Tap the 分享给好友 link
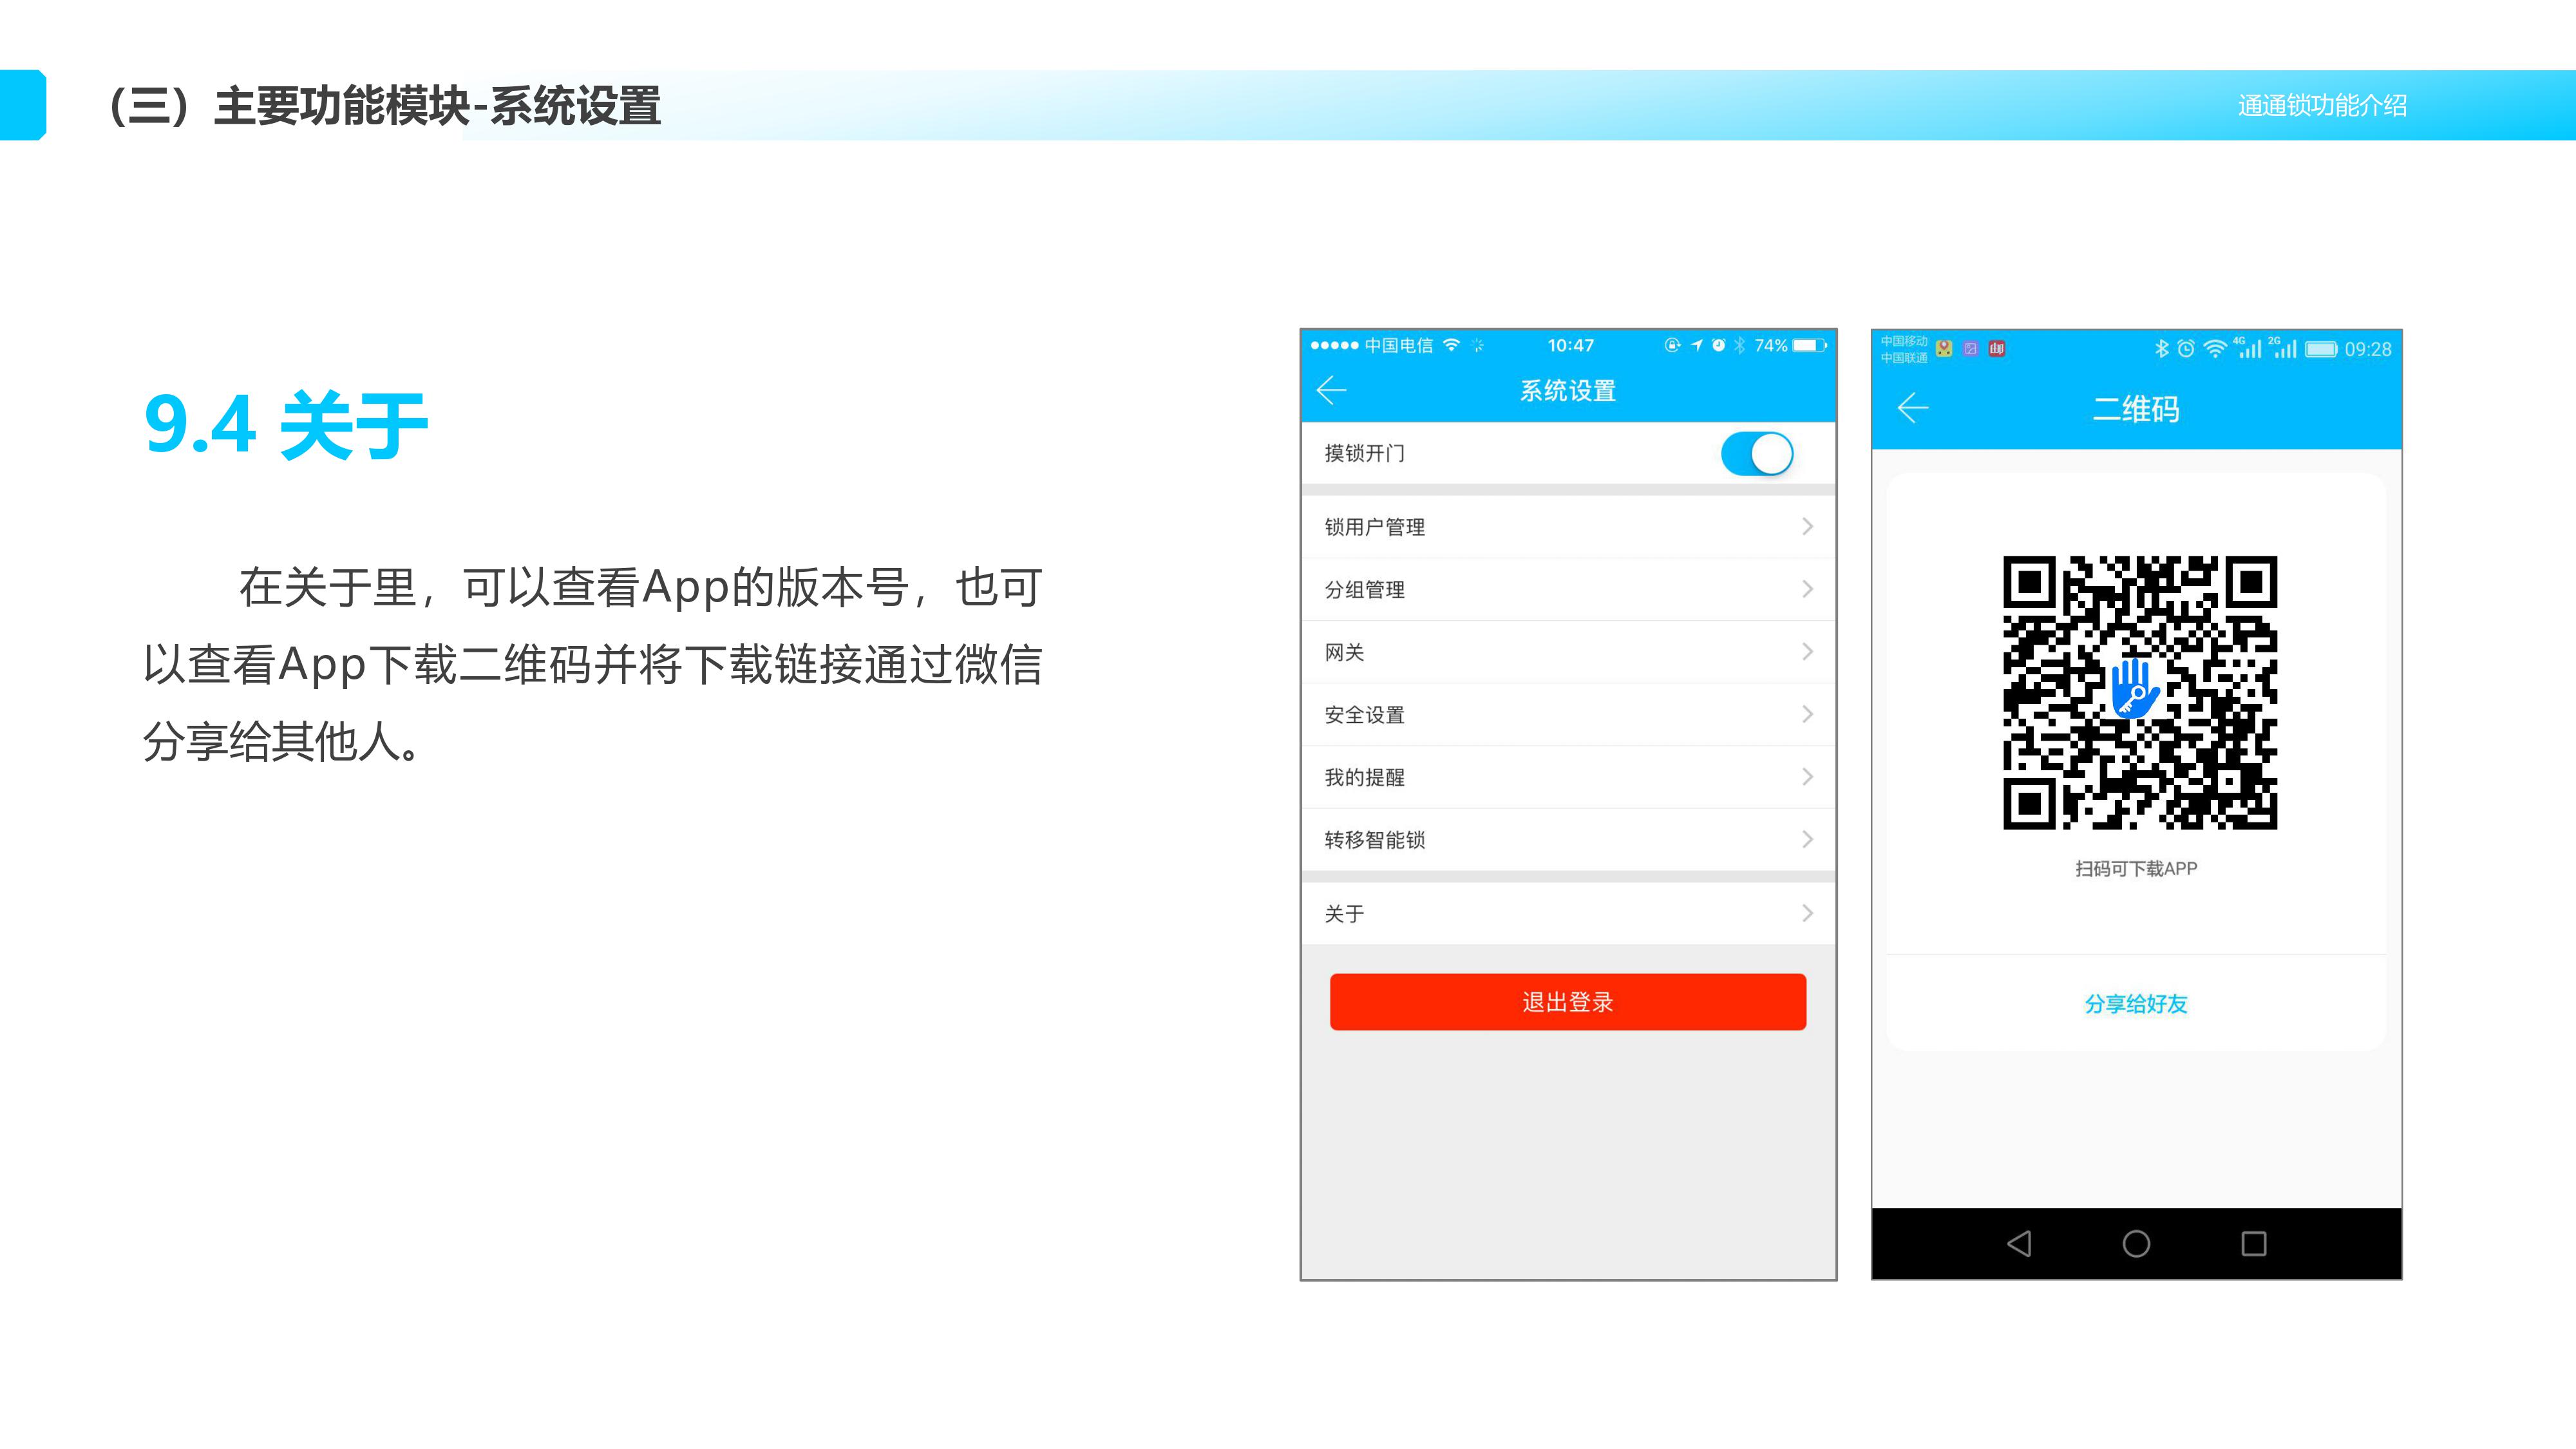Screen dimensions: 2576x1449 [2135, 1004]
